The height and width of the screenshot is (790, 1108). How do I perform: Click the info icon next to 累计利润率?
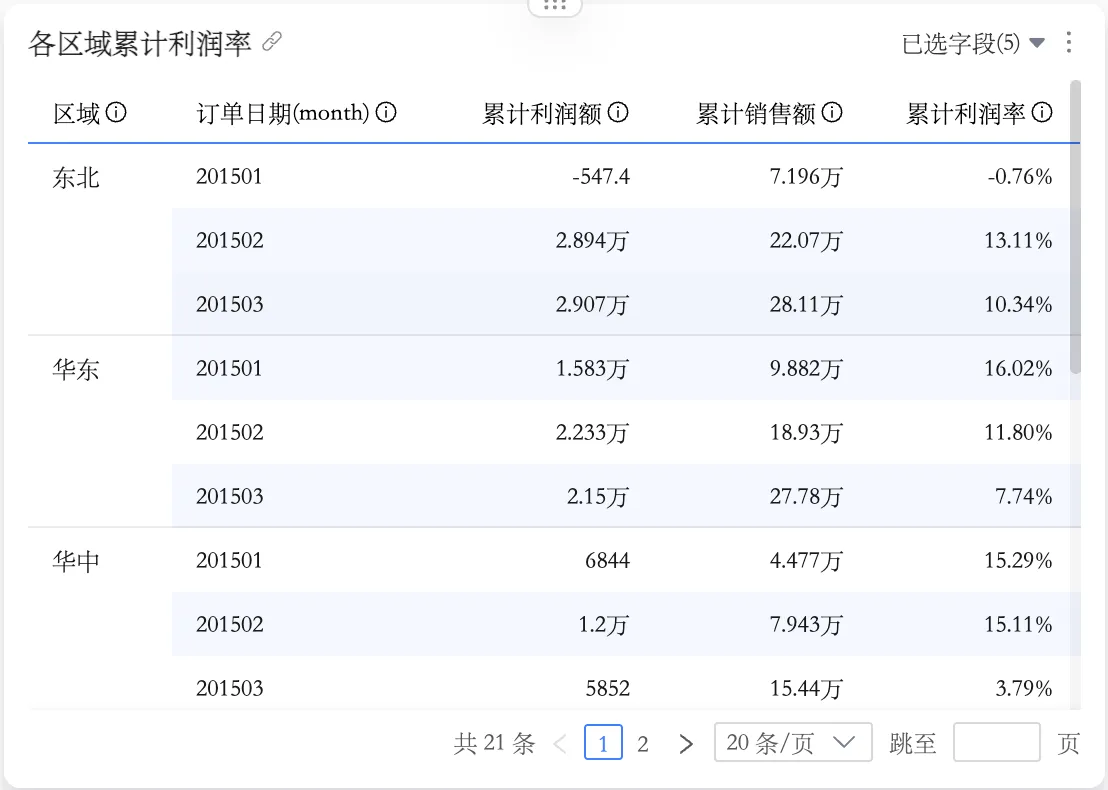tap(1042, 113)
